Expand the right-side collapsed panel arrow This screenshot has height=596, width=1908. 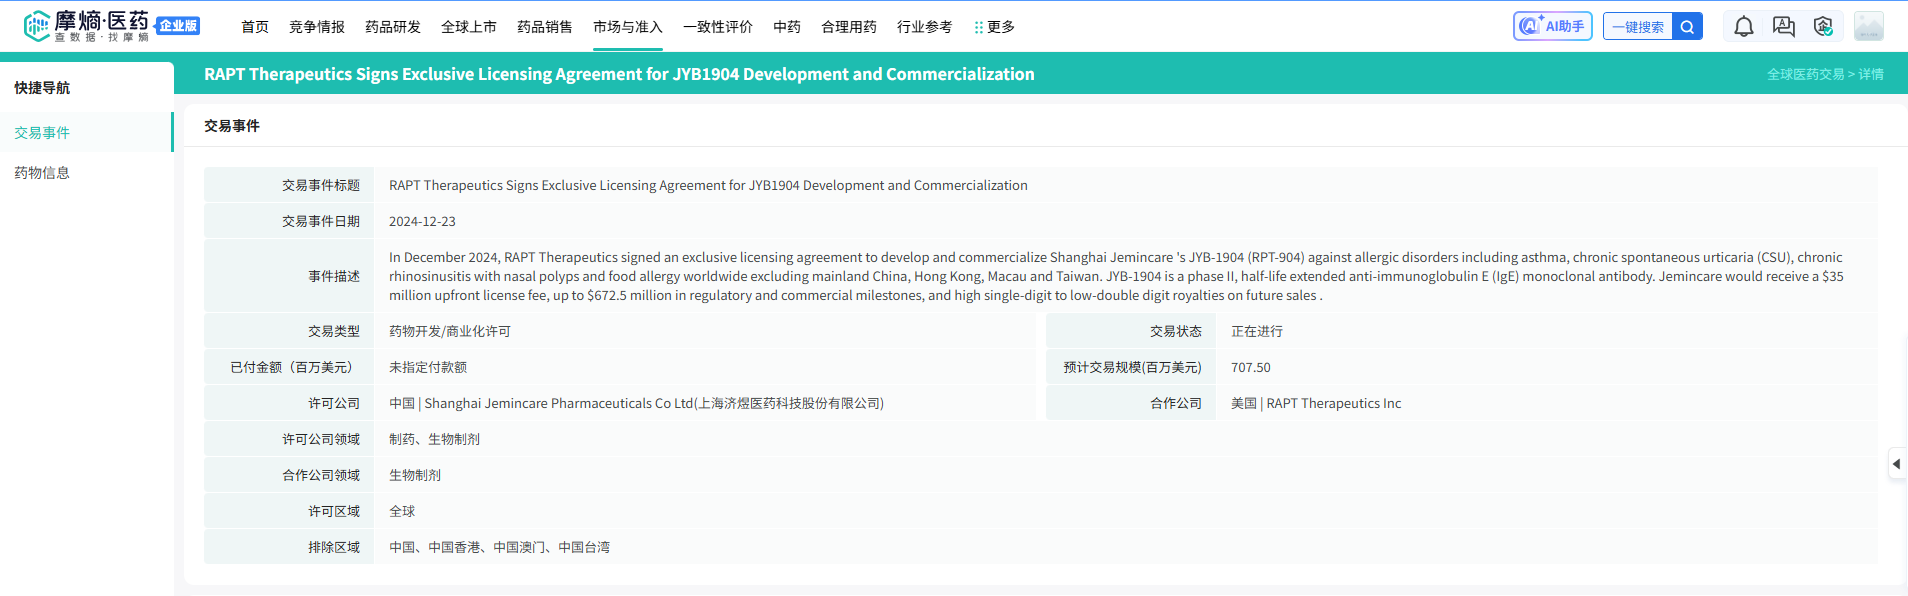pyautogui.click(x=1897, y=464)
